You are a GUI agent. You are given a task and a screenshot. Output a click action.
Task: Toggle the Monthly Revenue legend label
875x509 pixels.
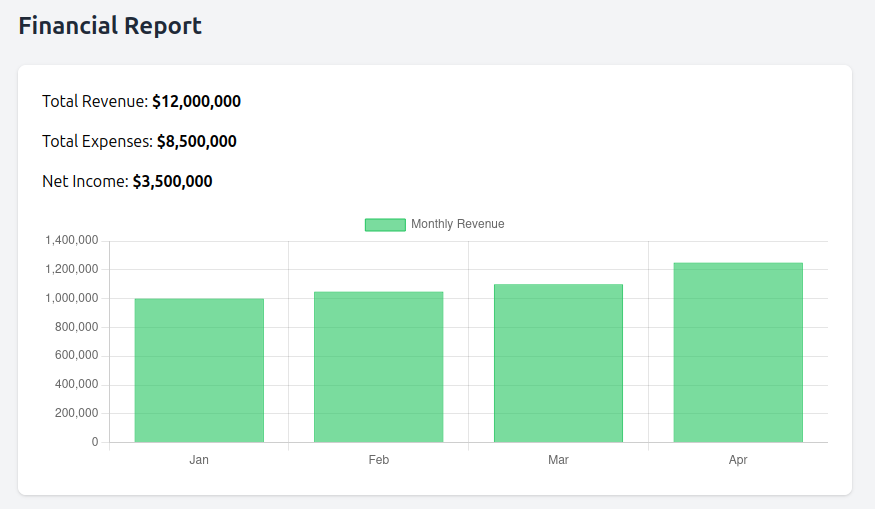coord(457,224)
